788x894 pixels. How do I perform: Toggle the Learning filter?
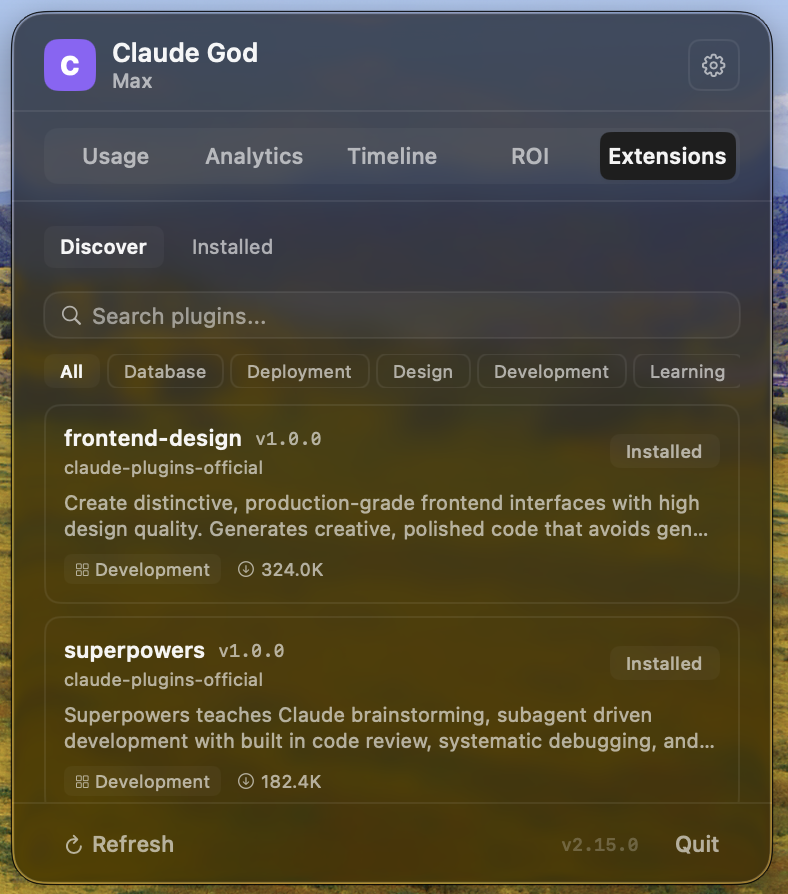click(687, 371)
